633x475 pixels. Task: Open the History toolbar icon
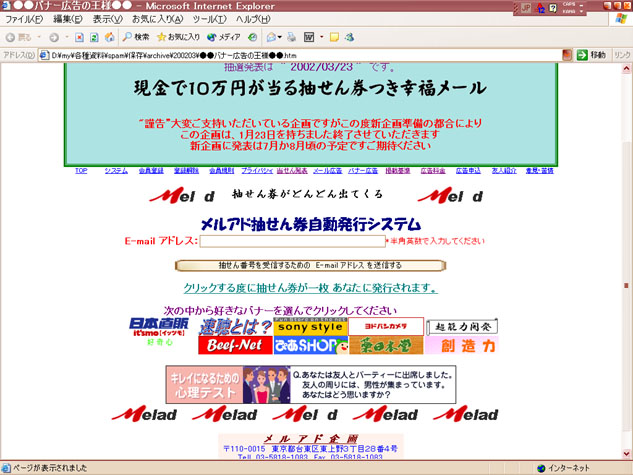[x=253, y=38]
